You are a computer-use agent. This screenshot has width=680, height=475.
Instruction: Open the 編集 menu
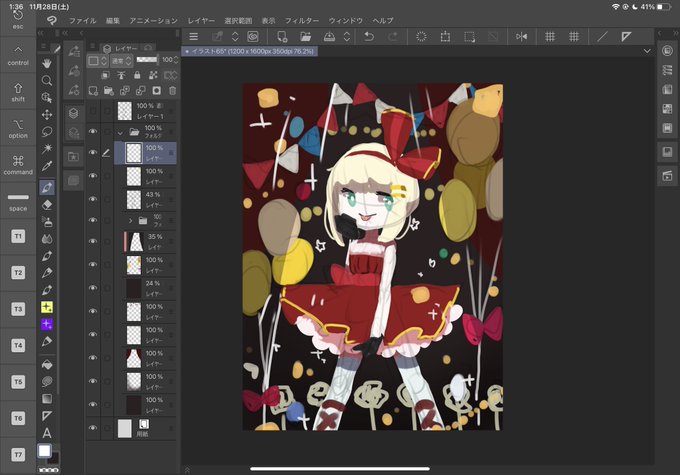pyautogui.click(x=113, y=20)
